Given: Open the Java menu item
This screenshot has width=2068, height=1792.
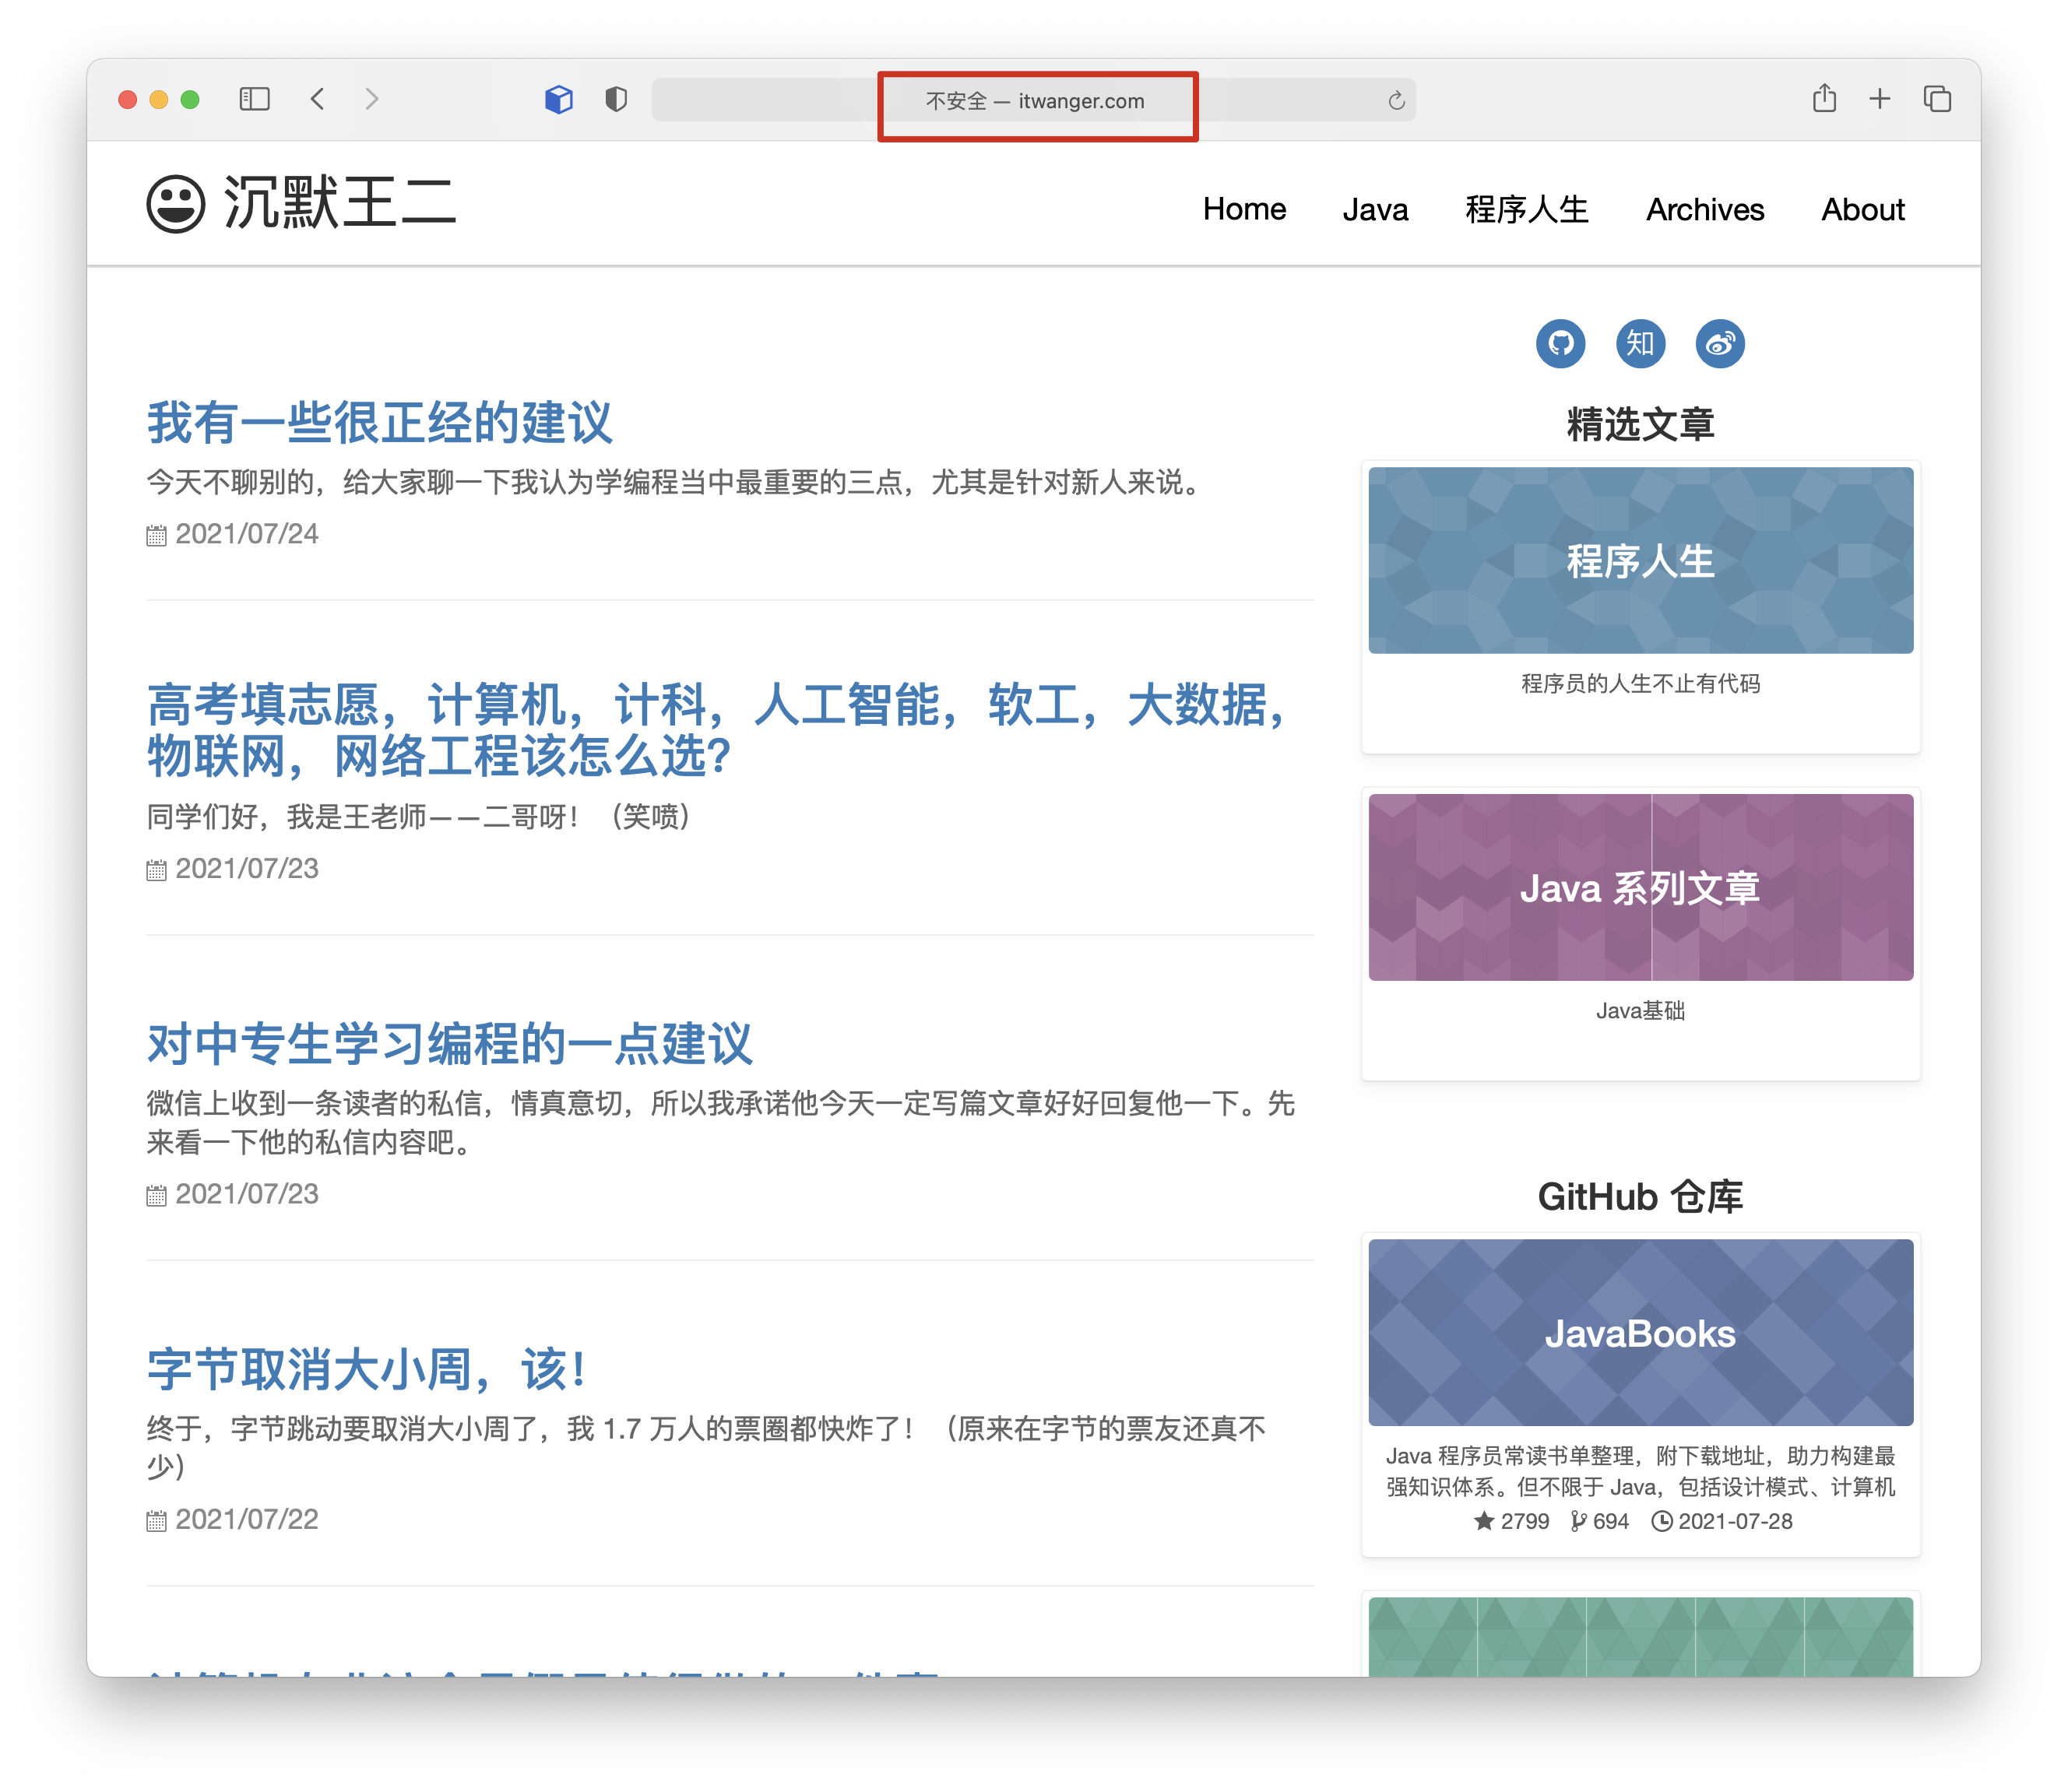Looking at the screenshot, I should (x=1374, y=209).
